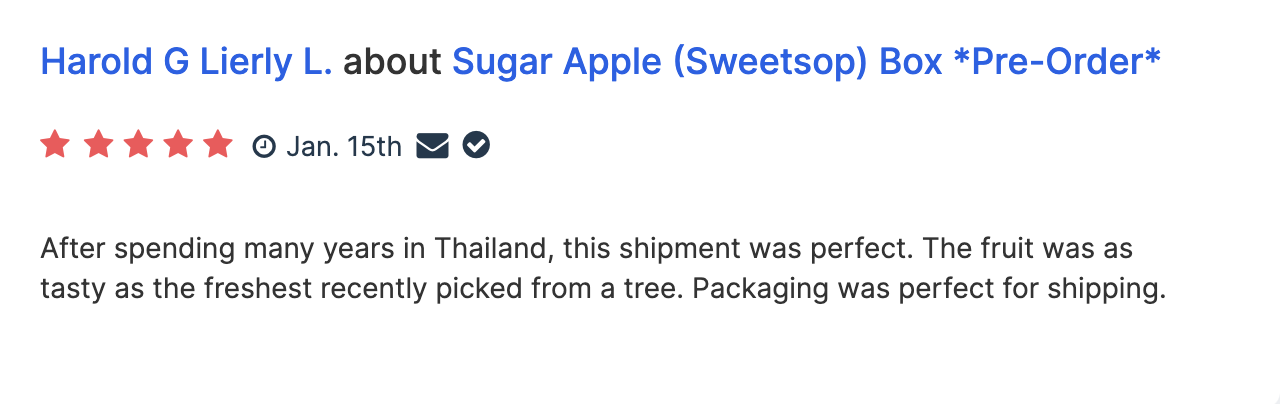The height and width of the screenshot is (404, 1280).
Task: Click the fifth and last rating star
Action: [x=217, y=146]
